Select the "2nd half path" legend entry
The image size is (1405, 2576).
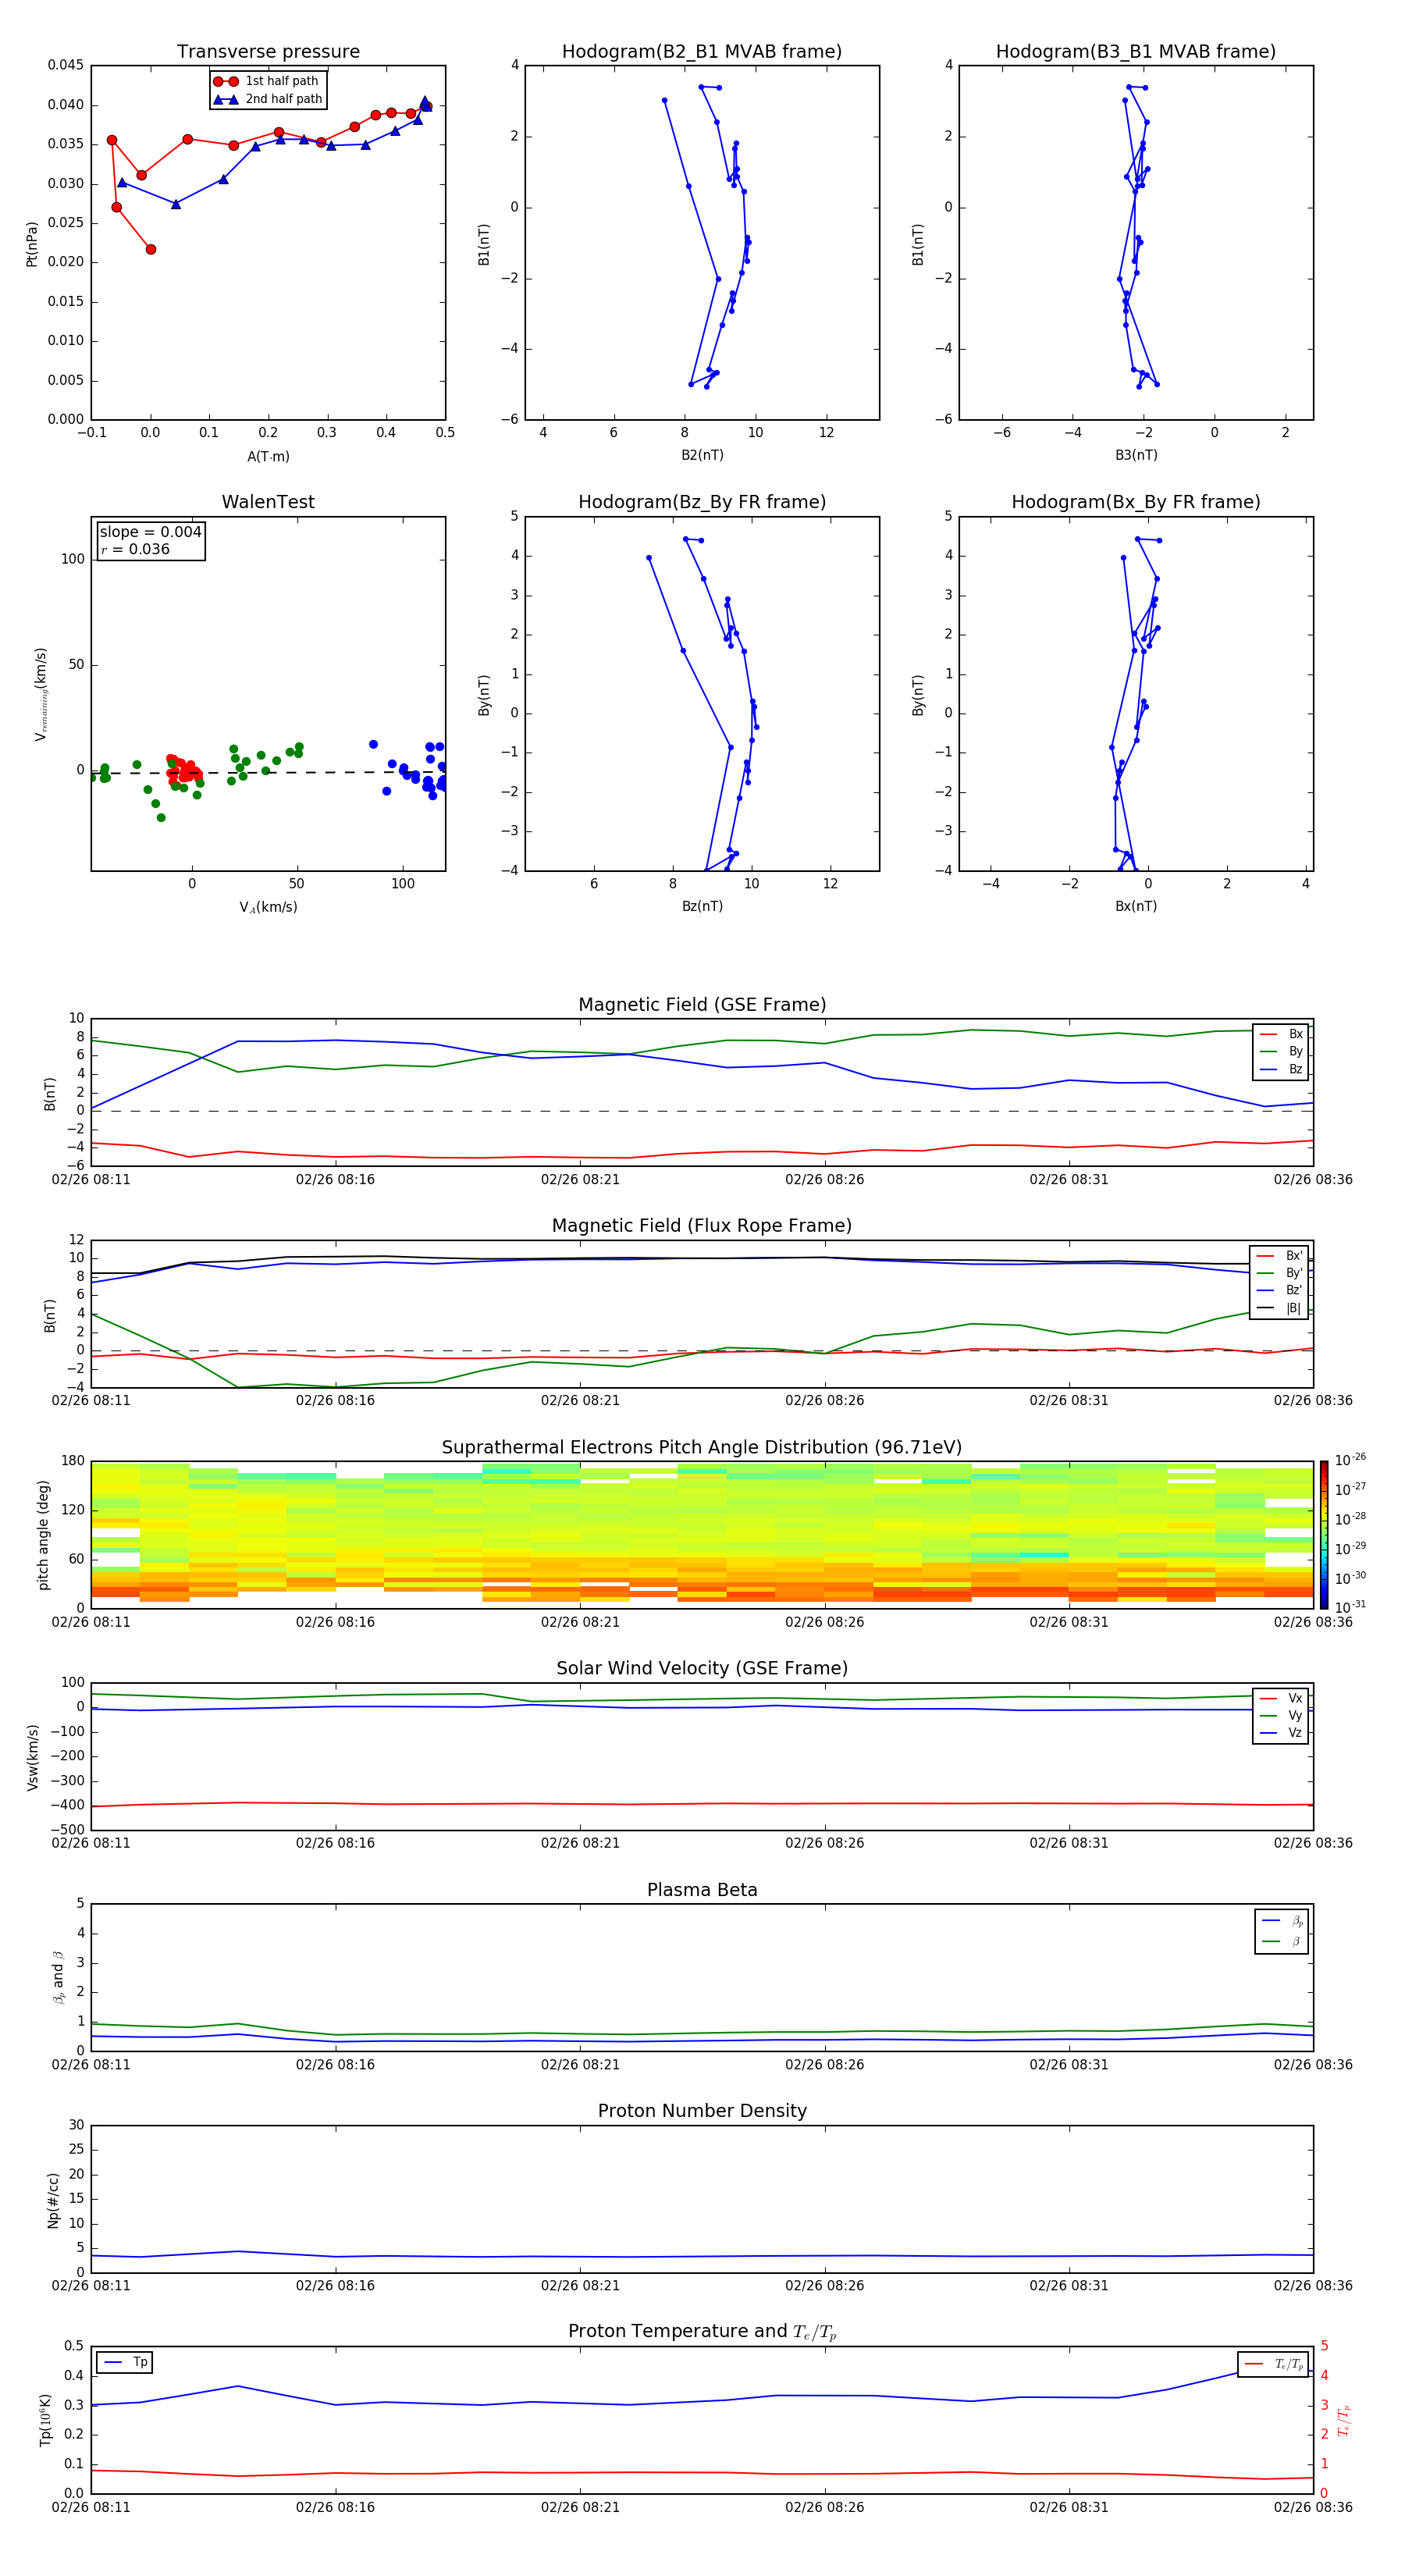point(268,99)
